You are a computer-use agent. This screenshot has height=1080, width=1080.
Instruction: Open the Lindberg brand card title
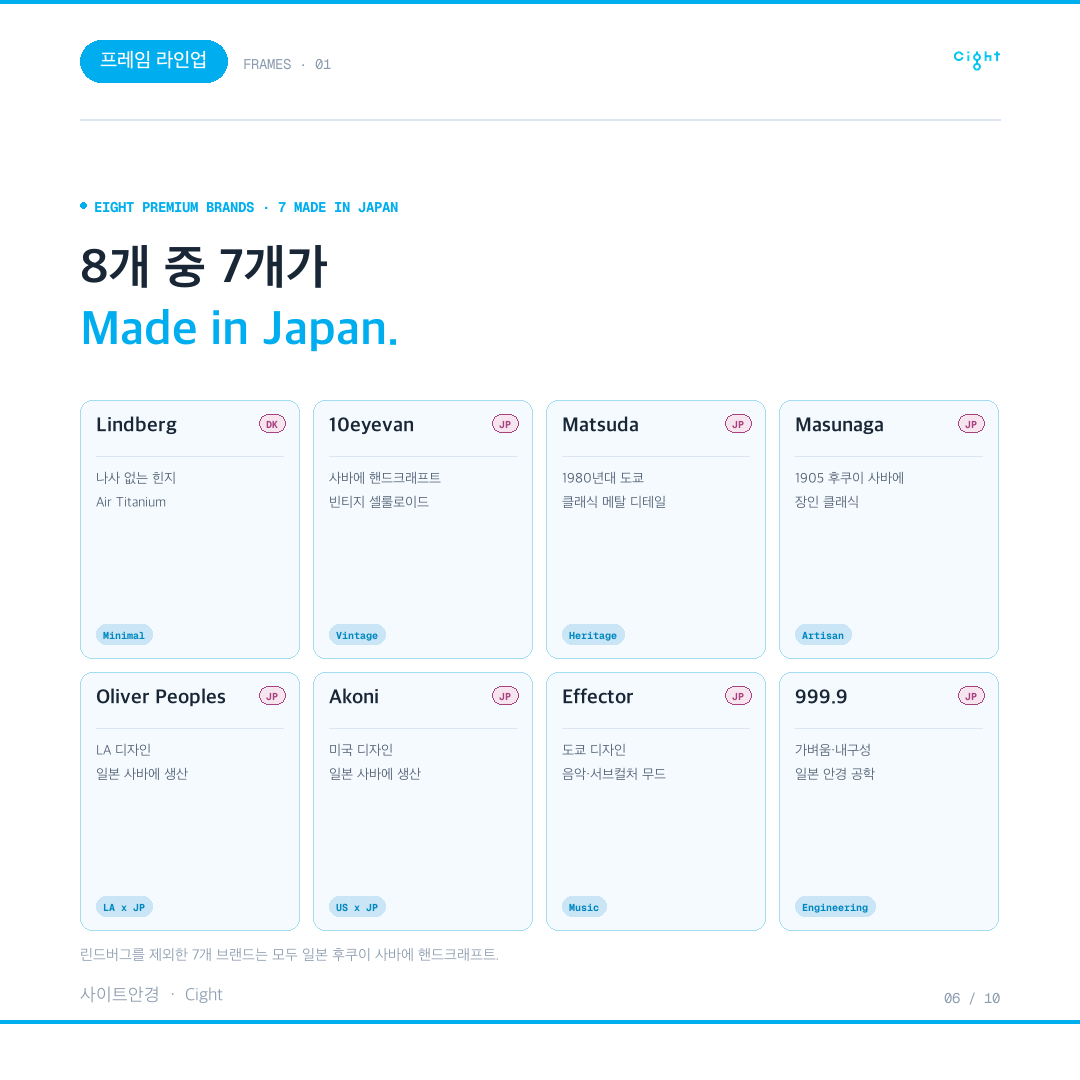click(136, 425)
